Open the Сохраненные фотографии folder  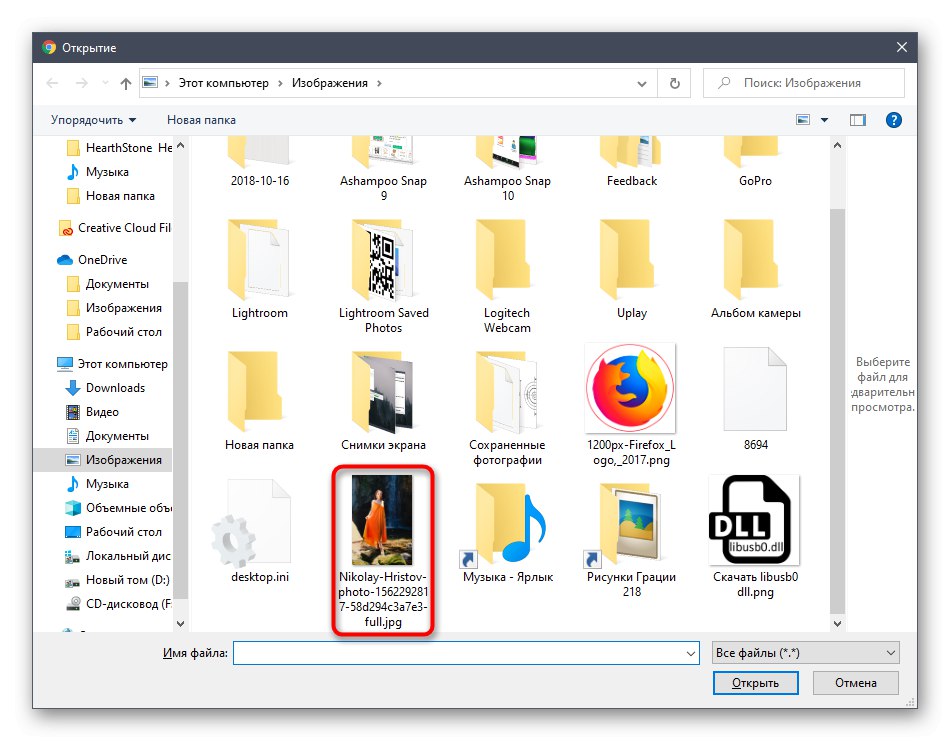507,409
